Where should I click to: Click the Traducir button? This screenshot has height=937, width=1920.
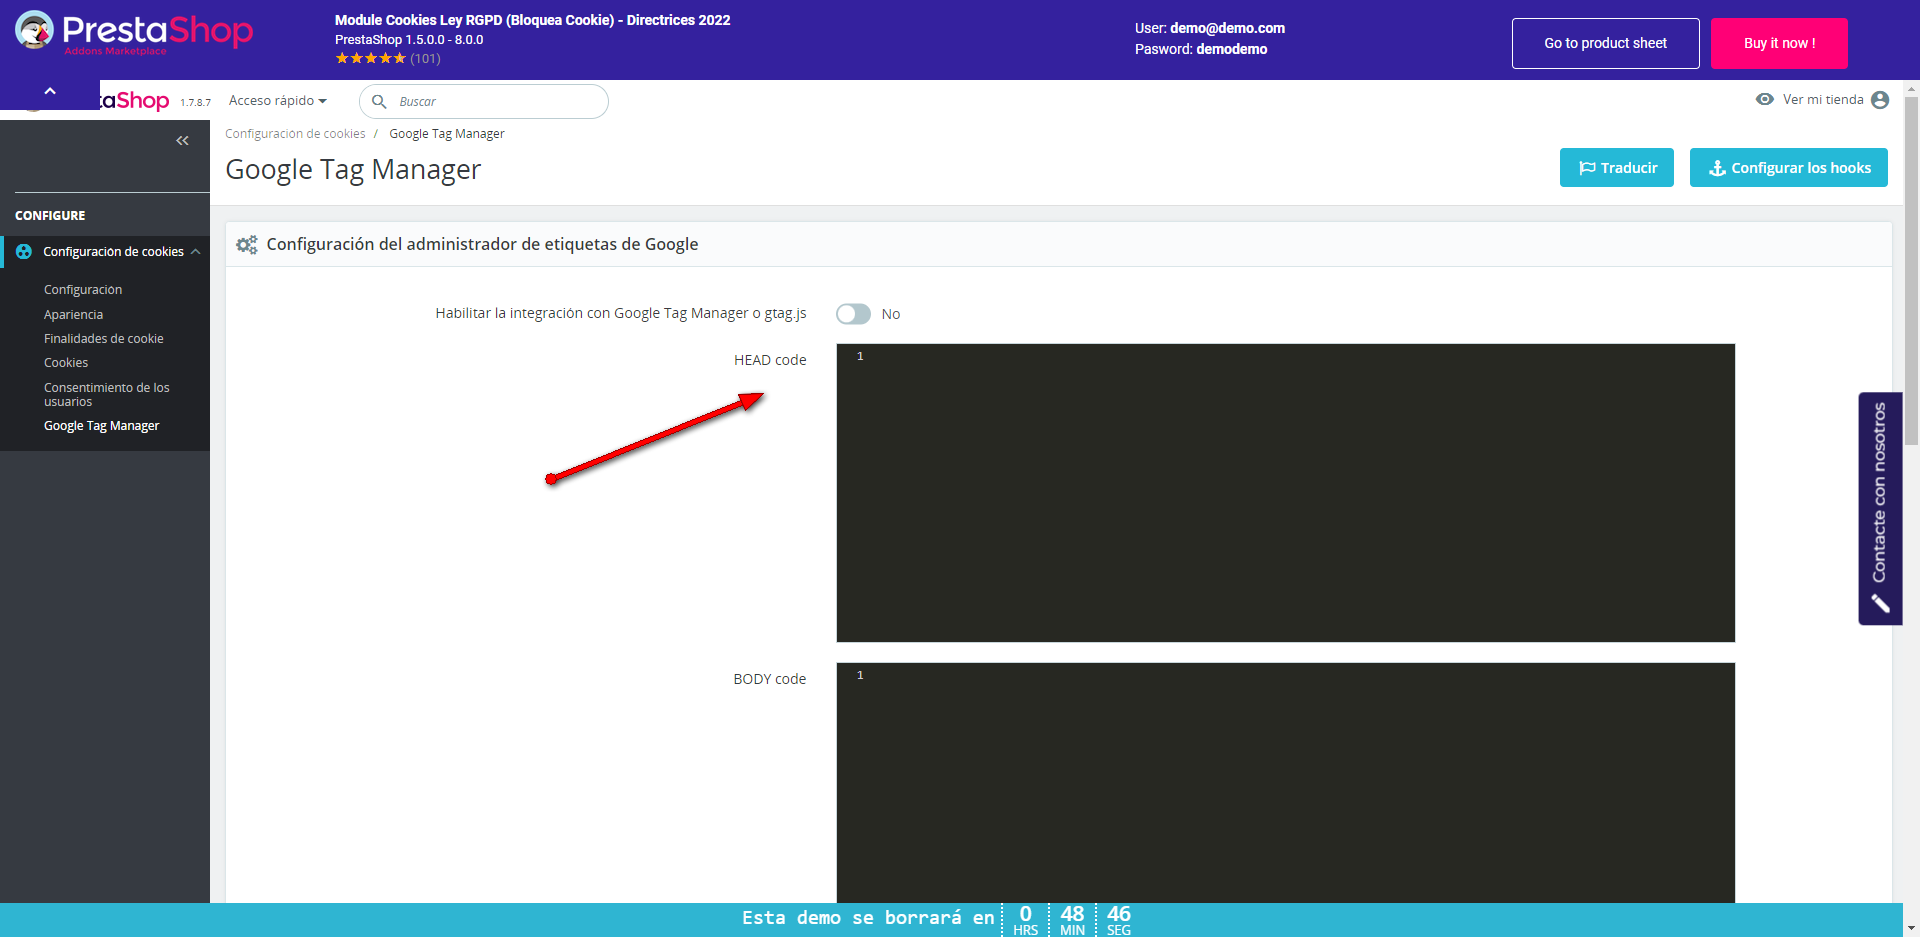1617,168
